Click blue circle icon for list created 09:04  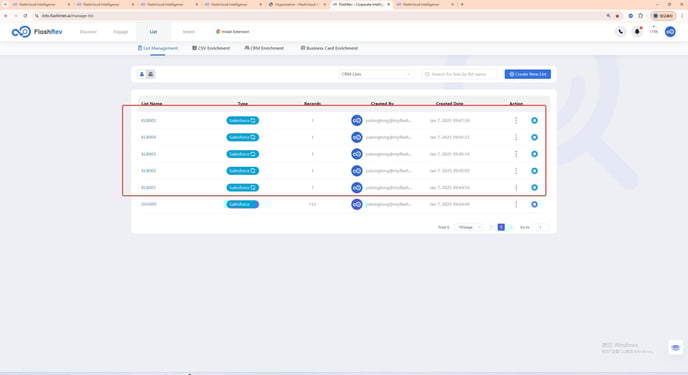(x=534, y=204)
